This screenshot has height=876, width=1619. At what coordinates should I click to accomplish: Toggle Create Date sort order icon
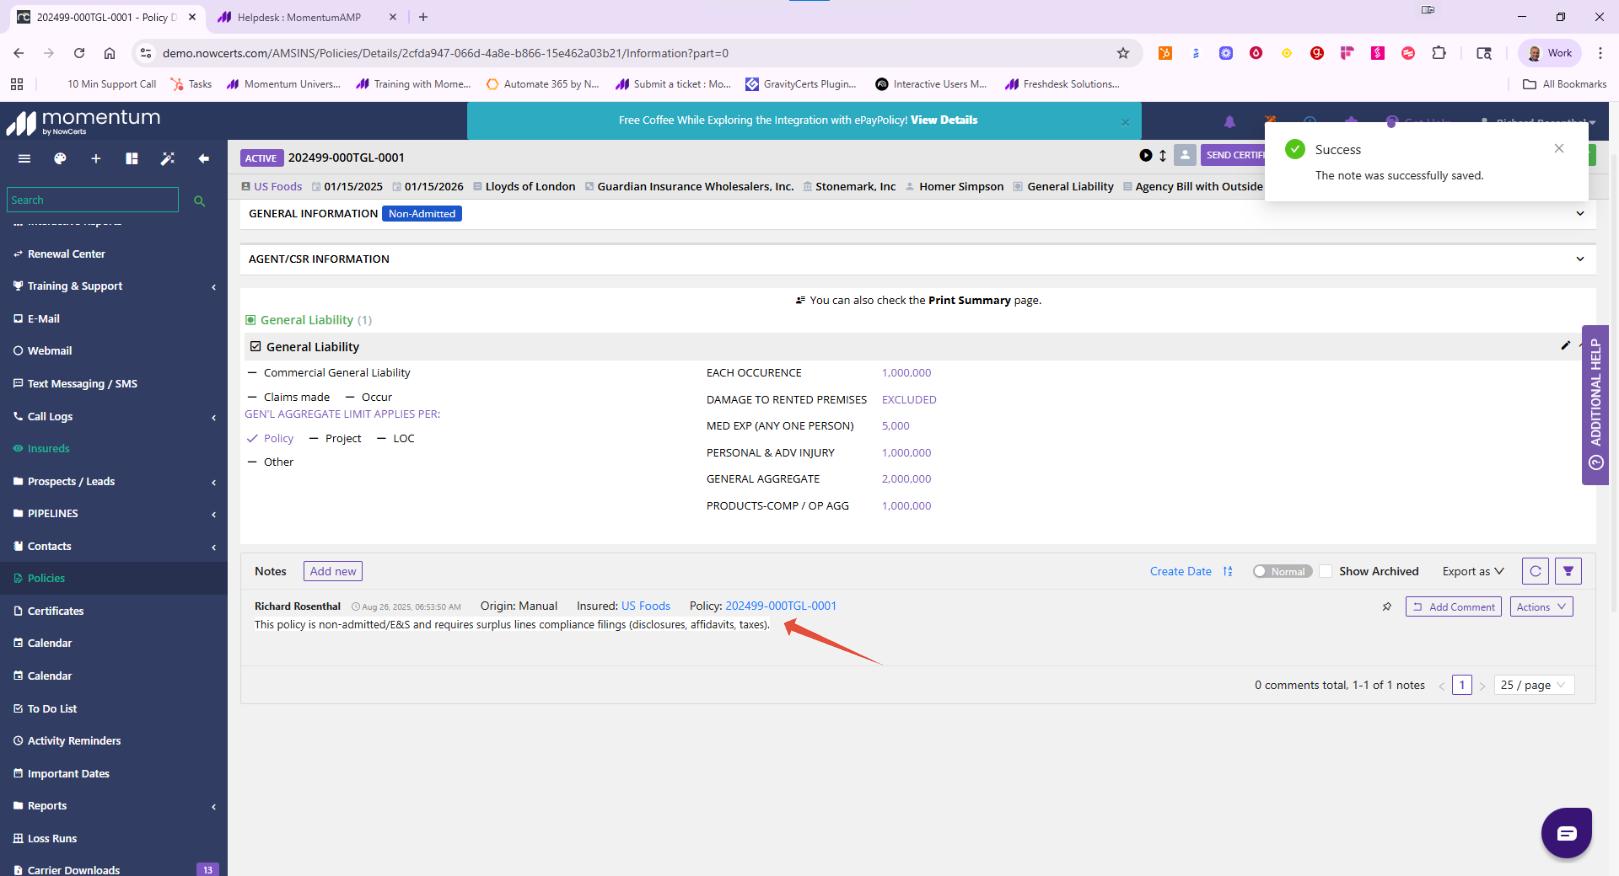click(1228, 571)
